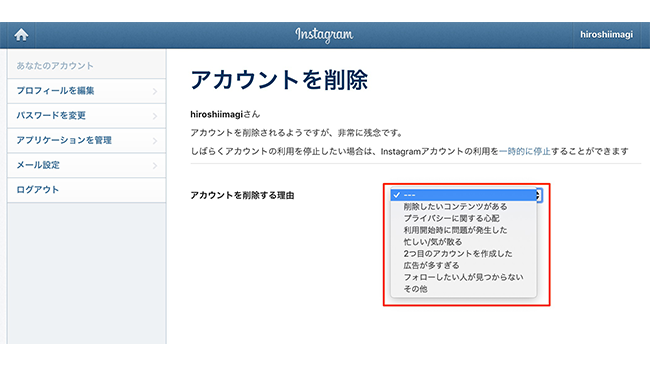The height and width of the screenshot is (366, 650).
Task: Open メール設定 in sidebar
Action: pos(87,165)
